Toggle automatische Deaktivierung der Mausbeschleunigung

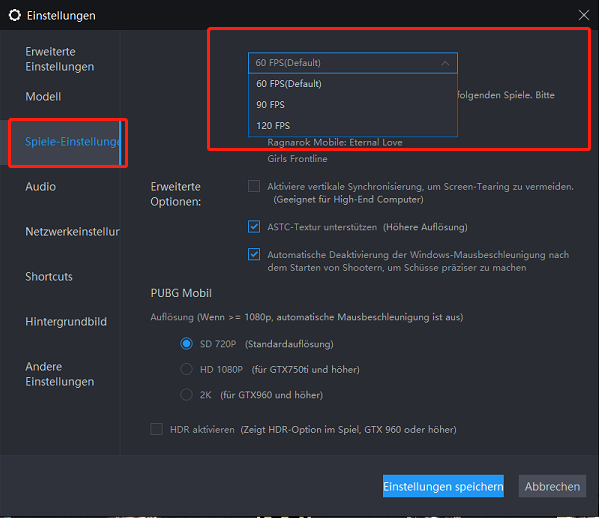coord(254,254)
